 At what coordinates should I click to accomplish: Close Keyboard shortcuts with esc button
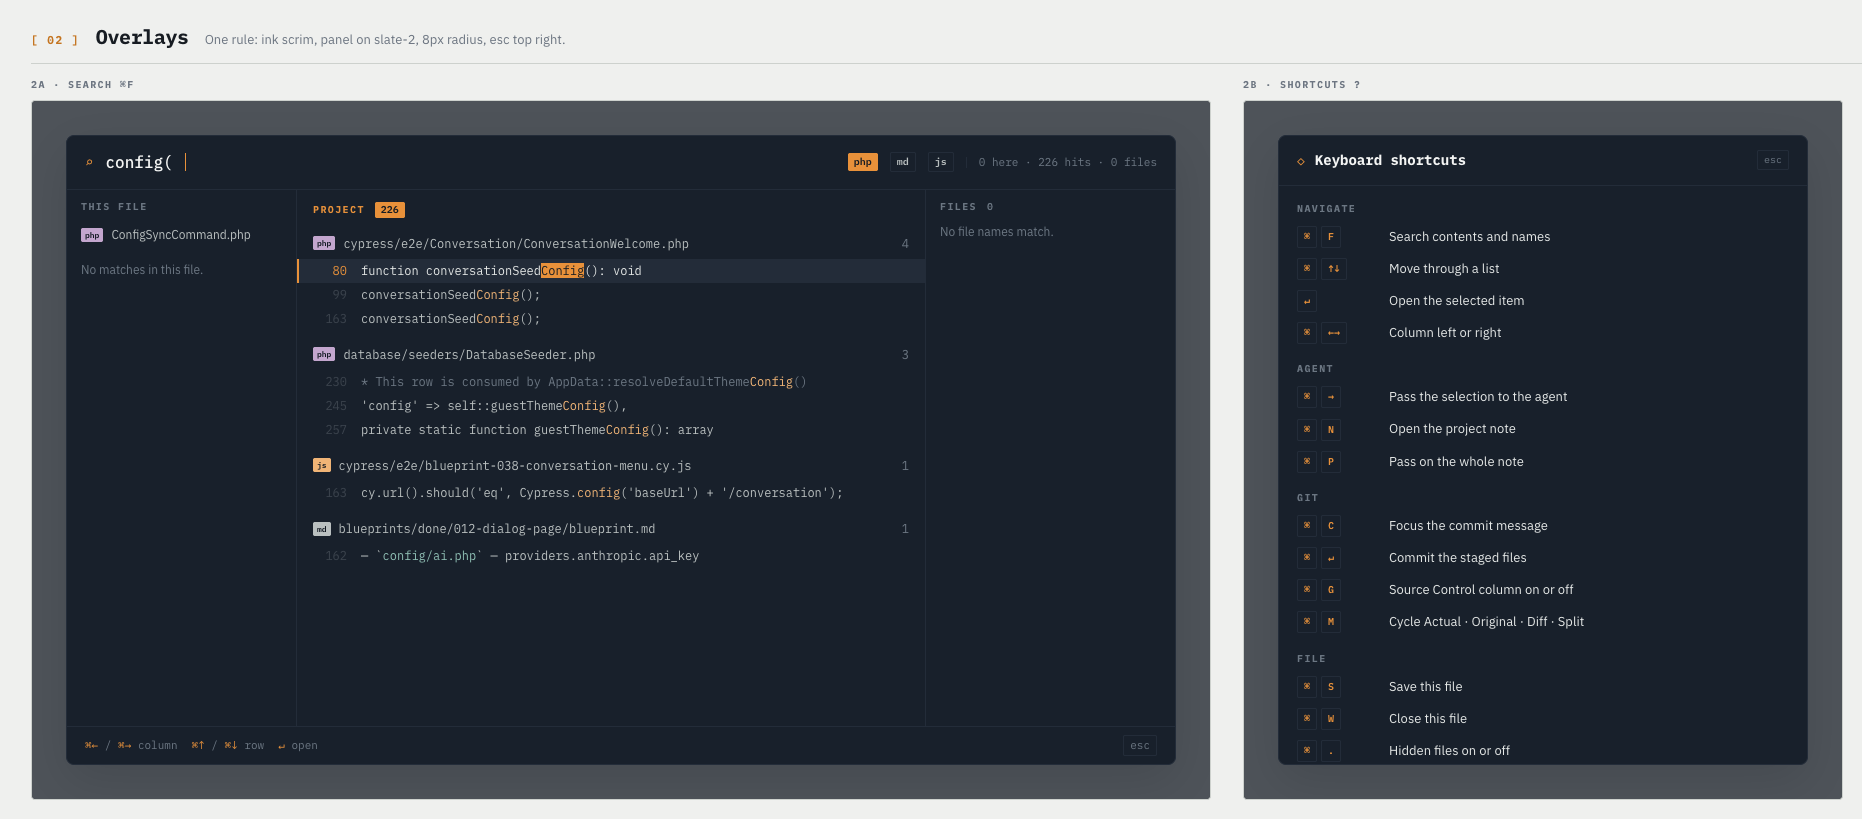[x=1773, y=160]
